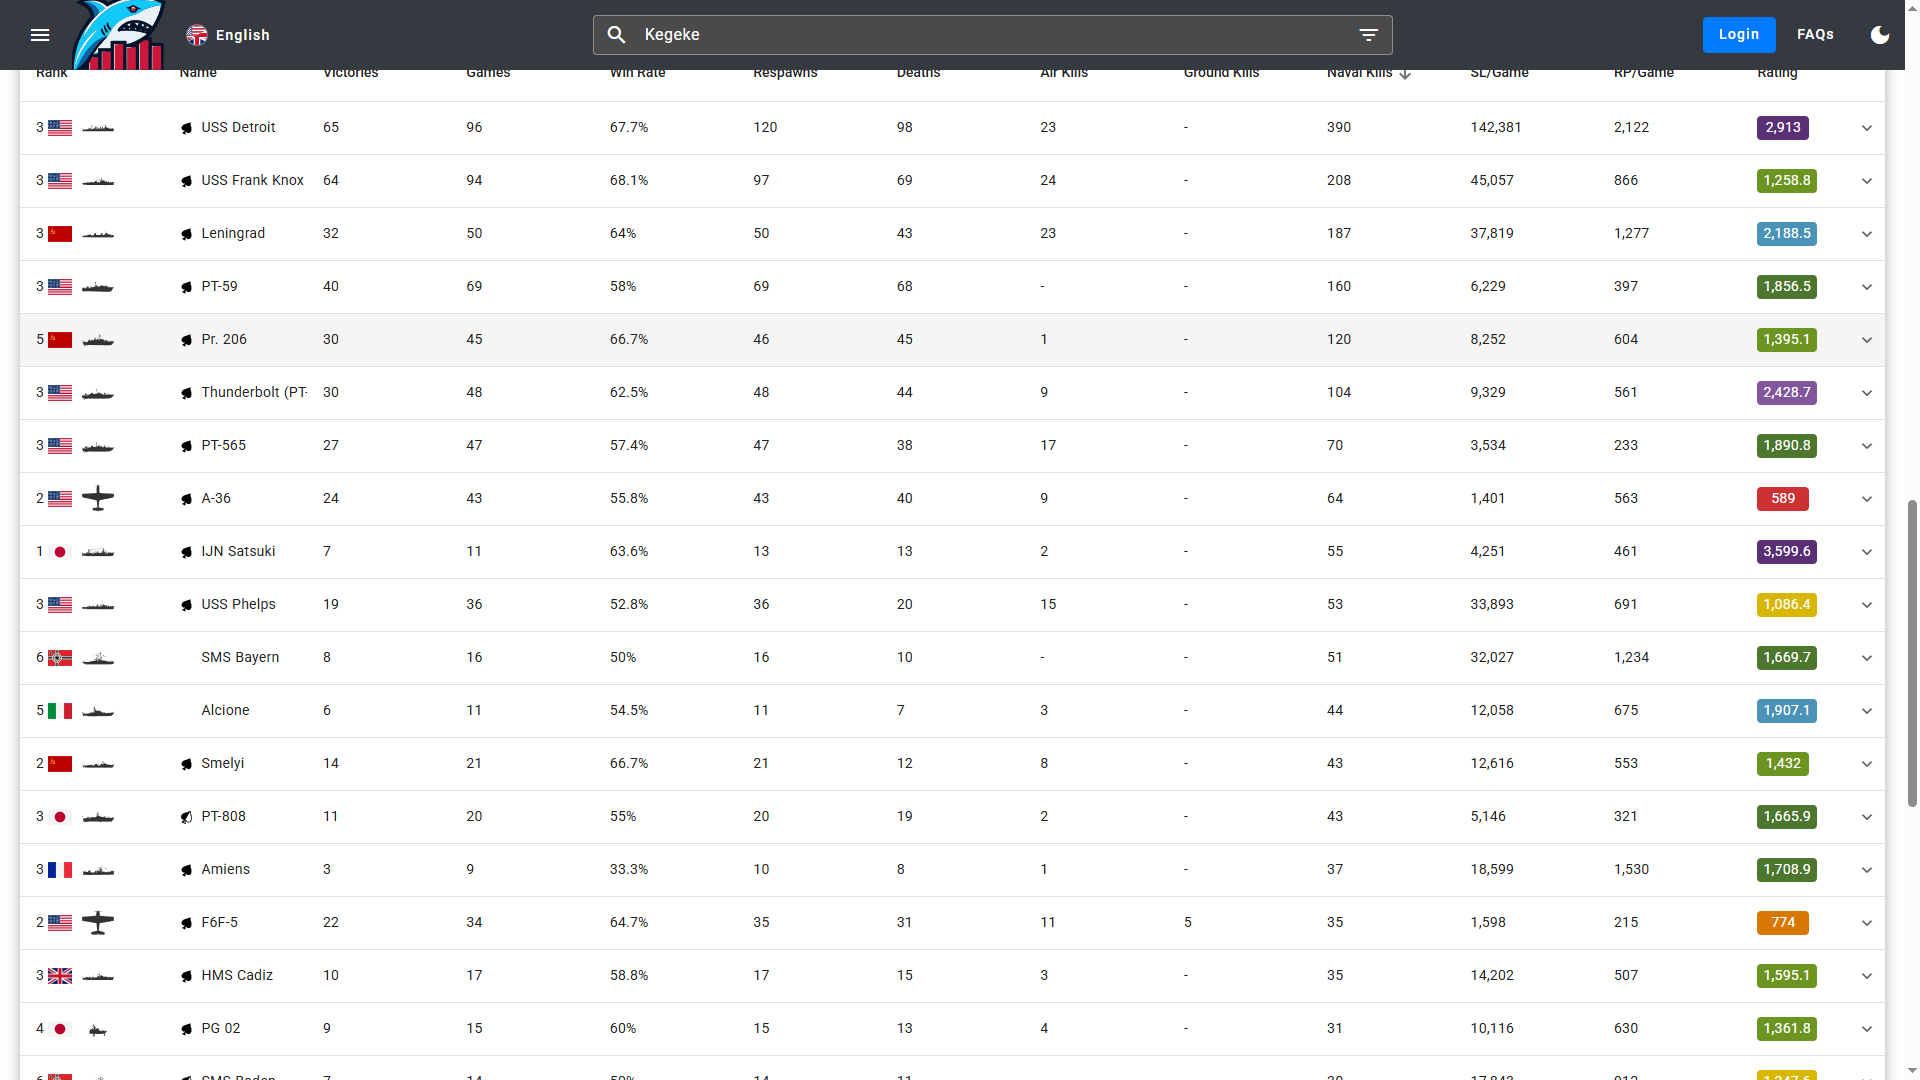Click the Italy flag on Alcone row
The image size is (1920, 1080).
point(60,711)
